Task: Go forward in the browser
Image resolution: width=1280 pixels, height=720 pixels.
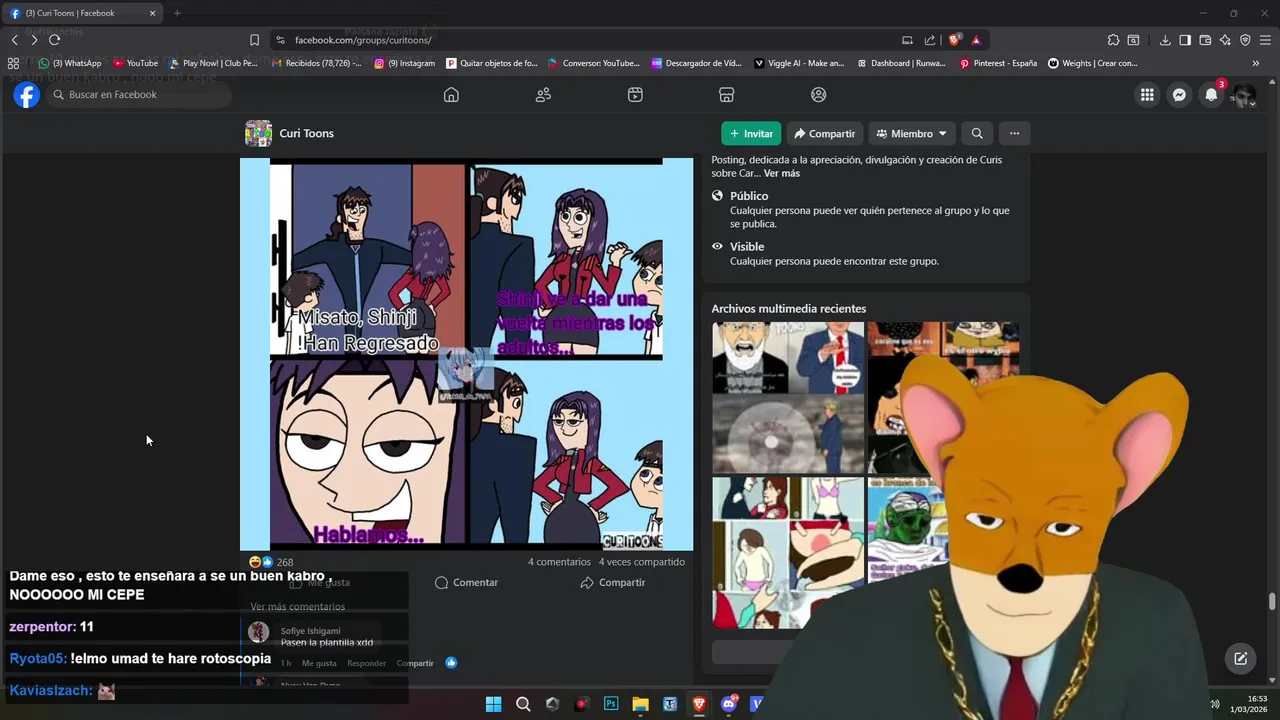Action: click(x=34, y=40)
